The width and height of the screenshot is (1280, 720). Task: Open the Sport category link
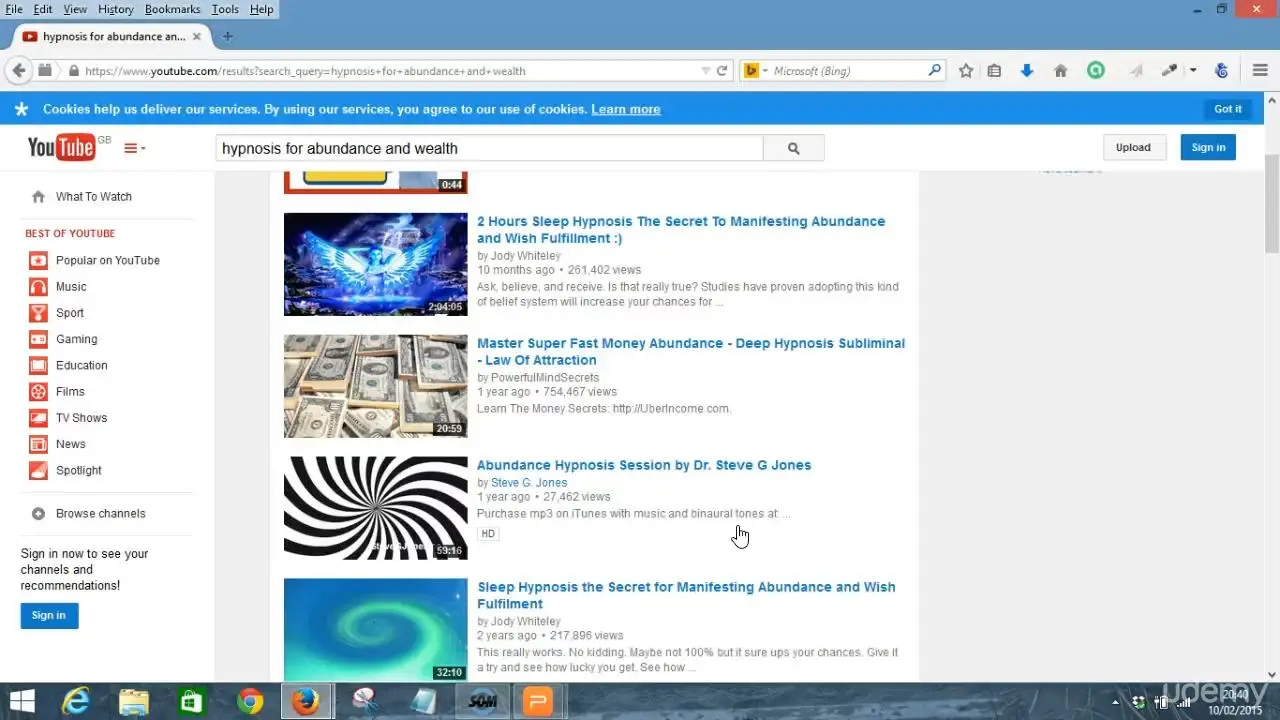[70, 313]
